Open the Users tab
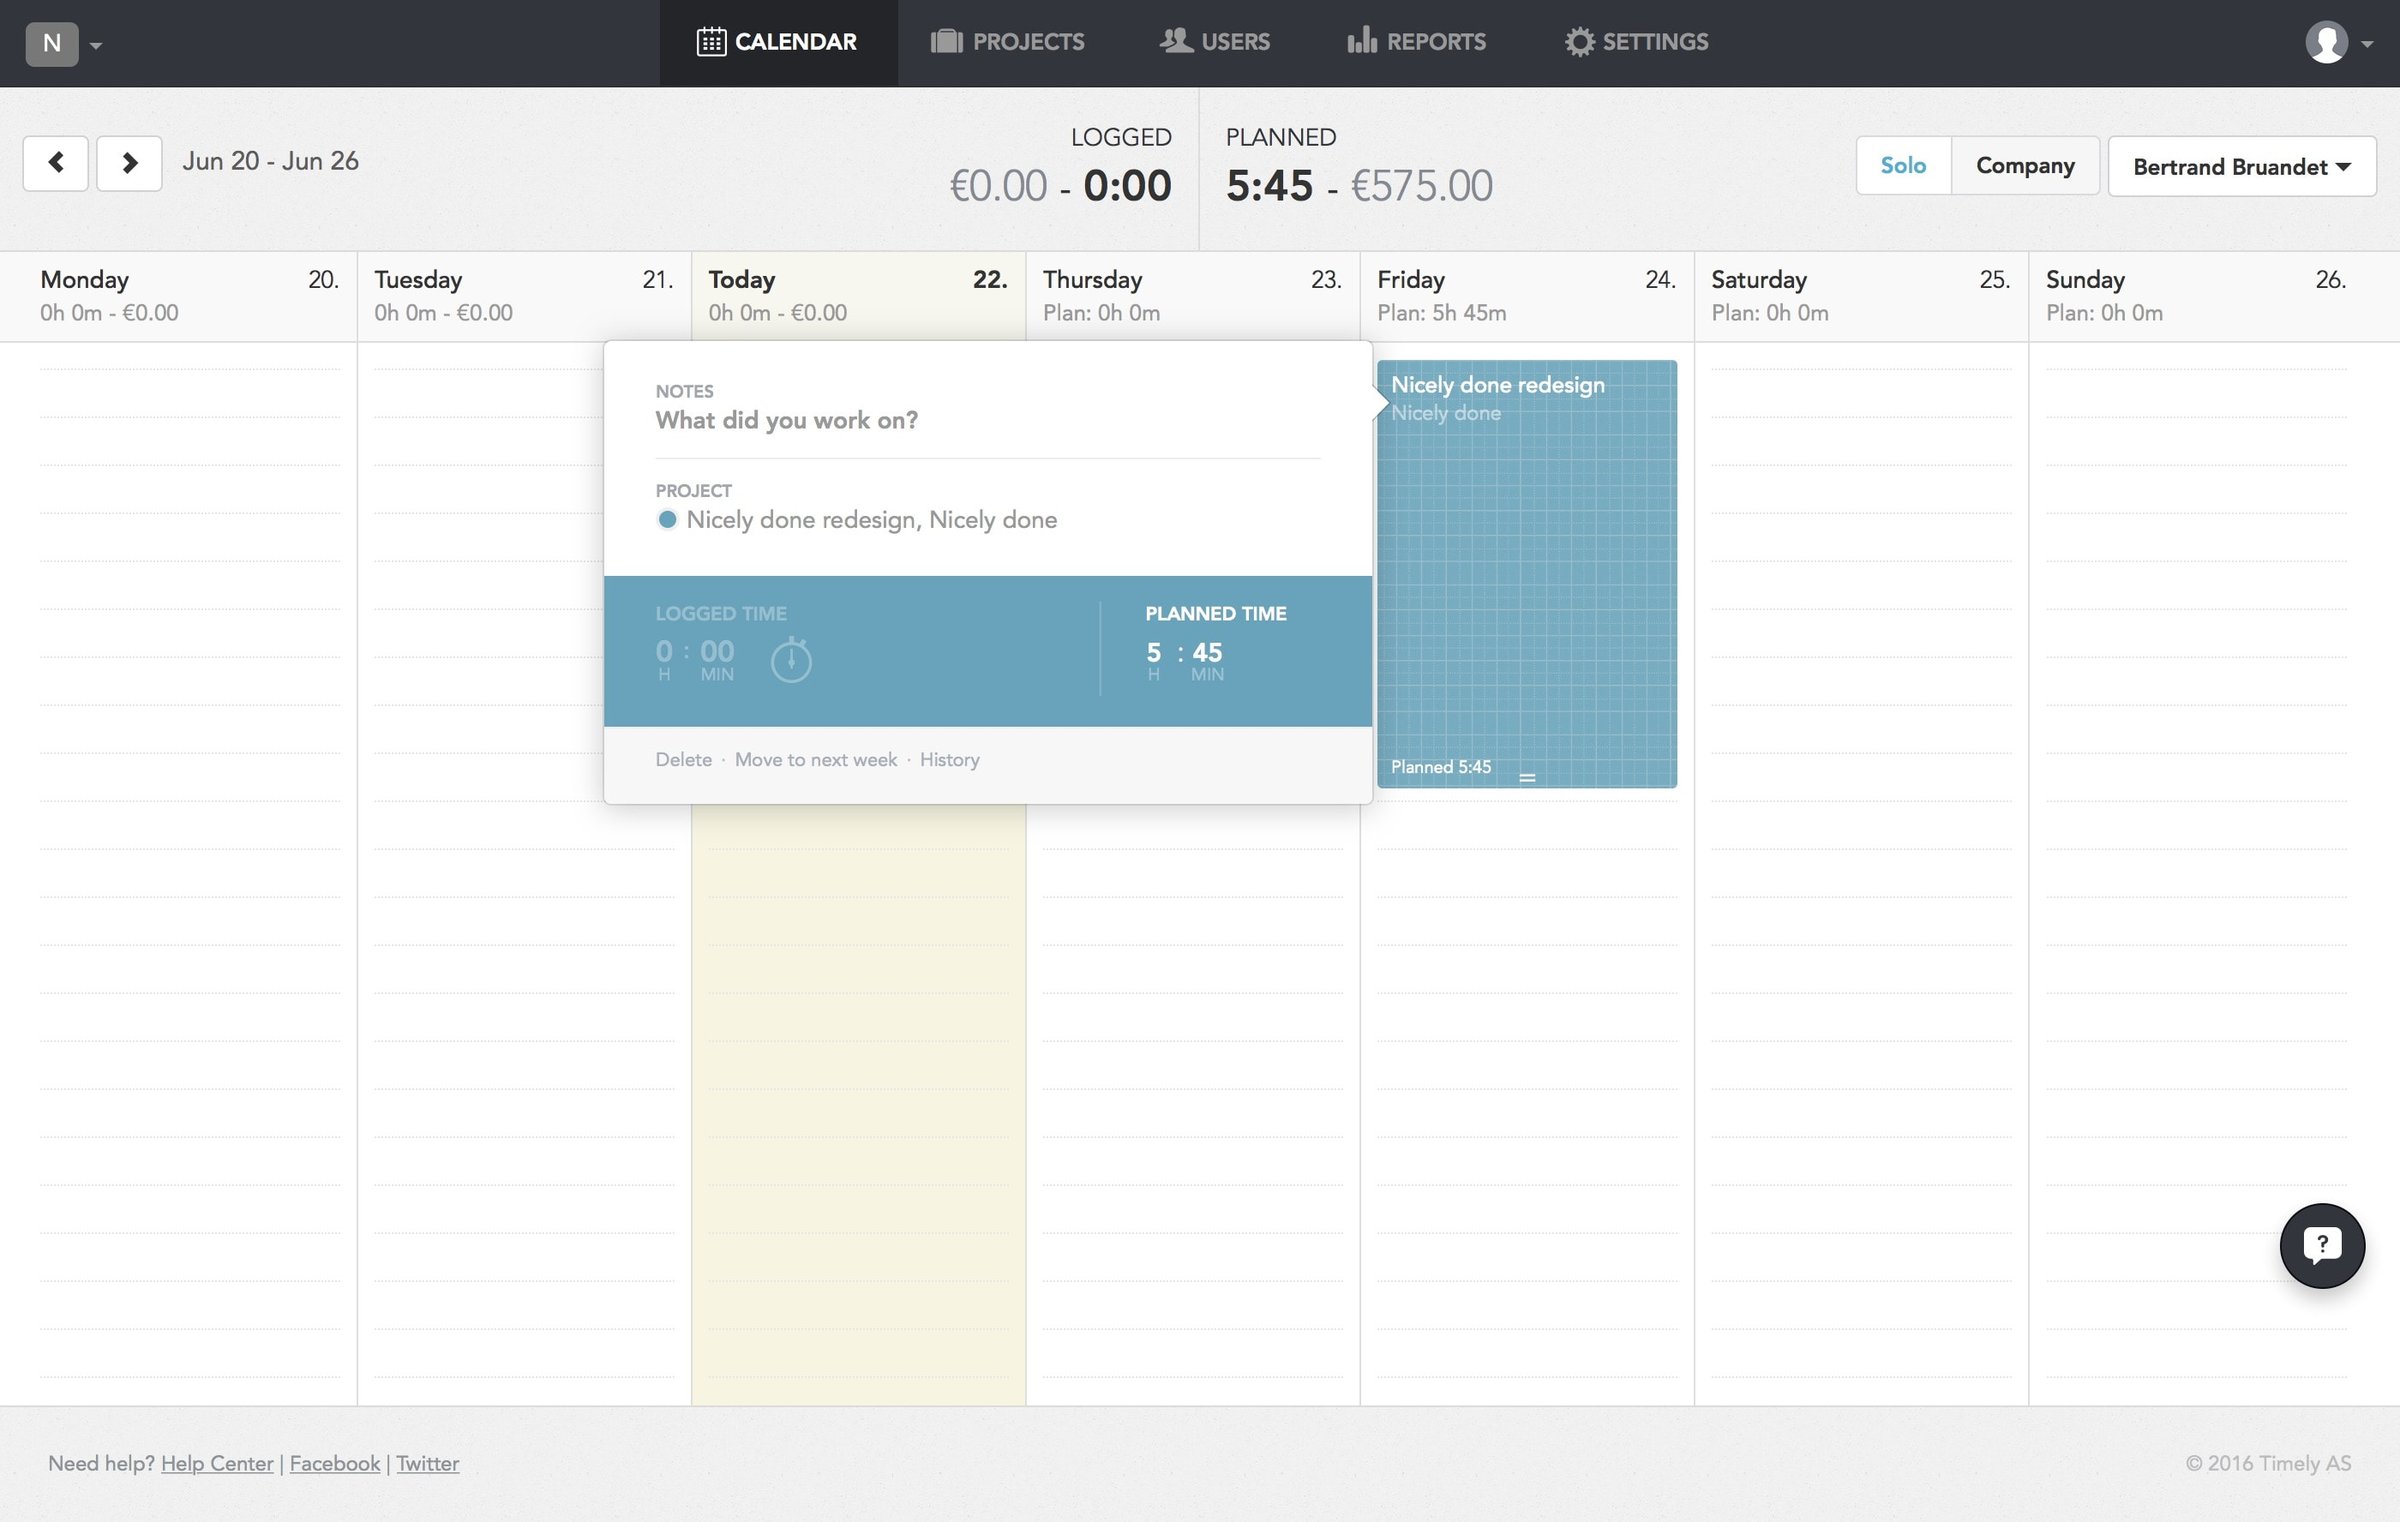Viewport: 2400px width, 1522px height. coord(1215,42)
